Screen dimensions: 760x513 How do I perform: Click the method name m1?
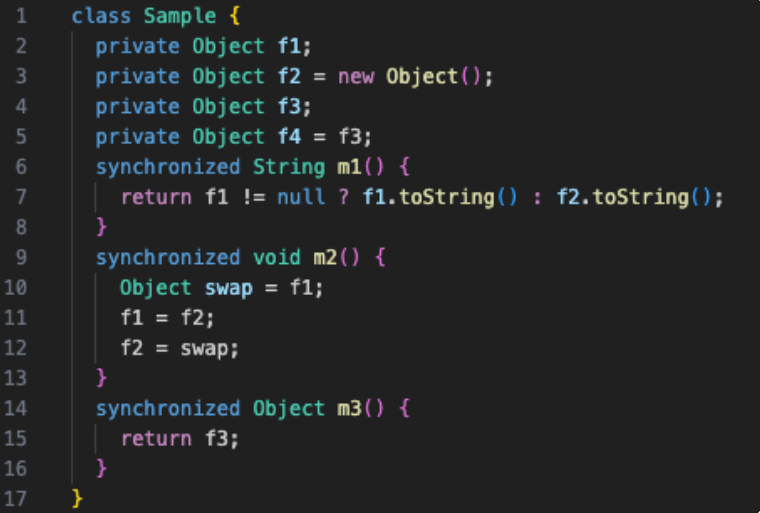point(349,167)
